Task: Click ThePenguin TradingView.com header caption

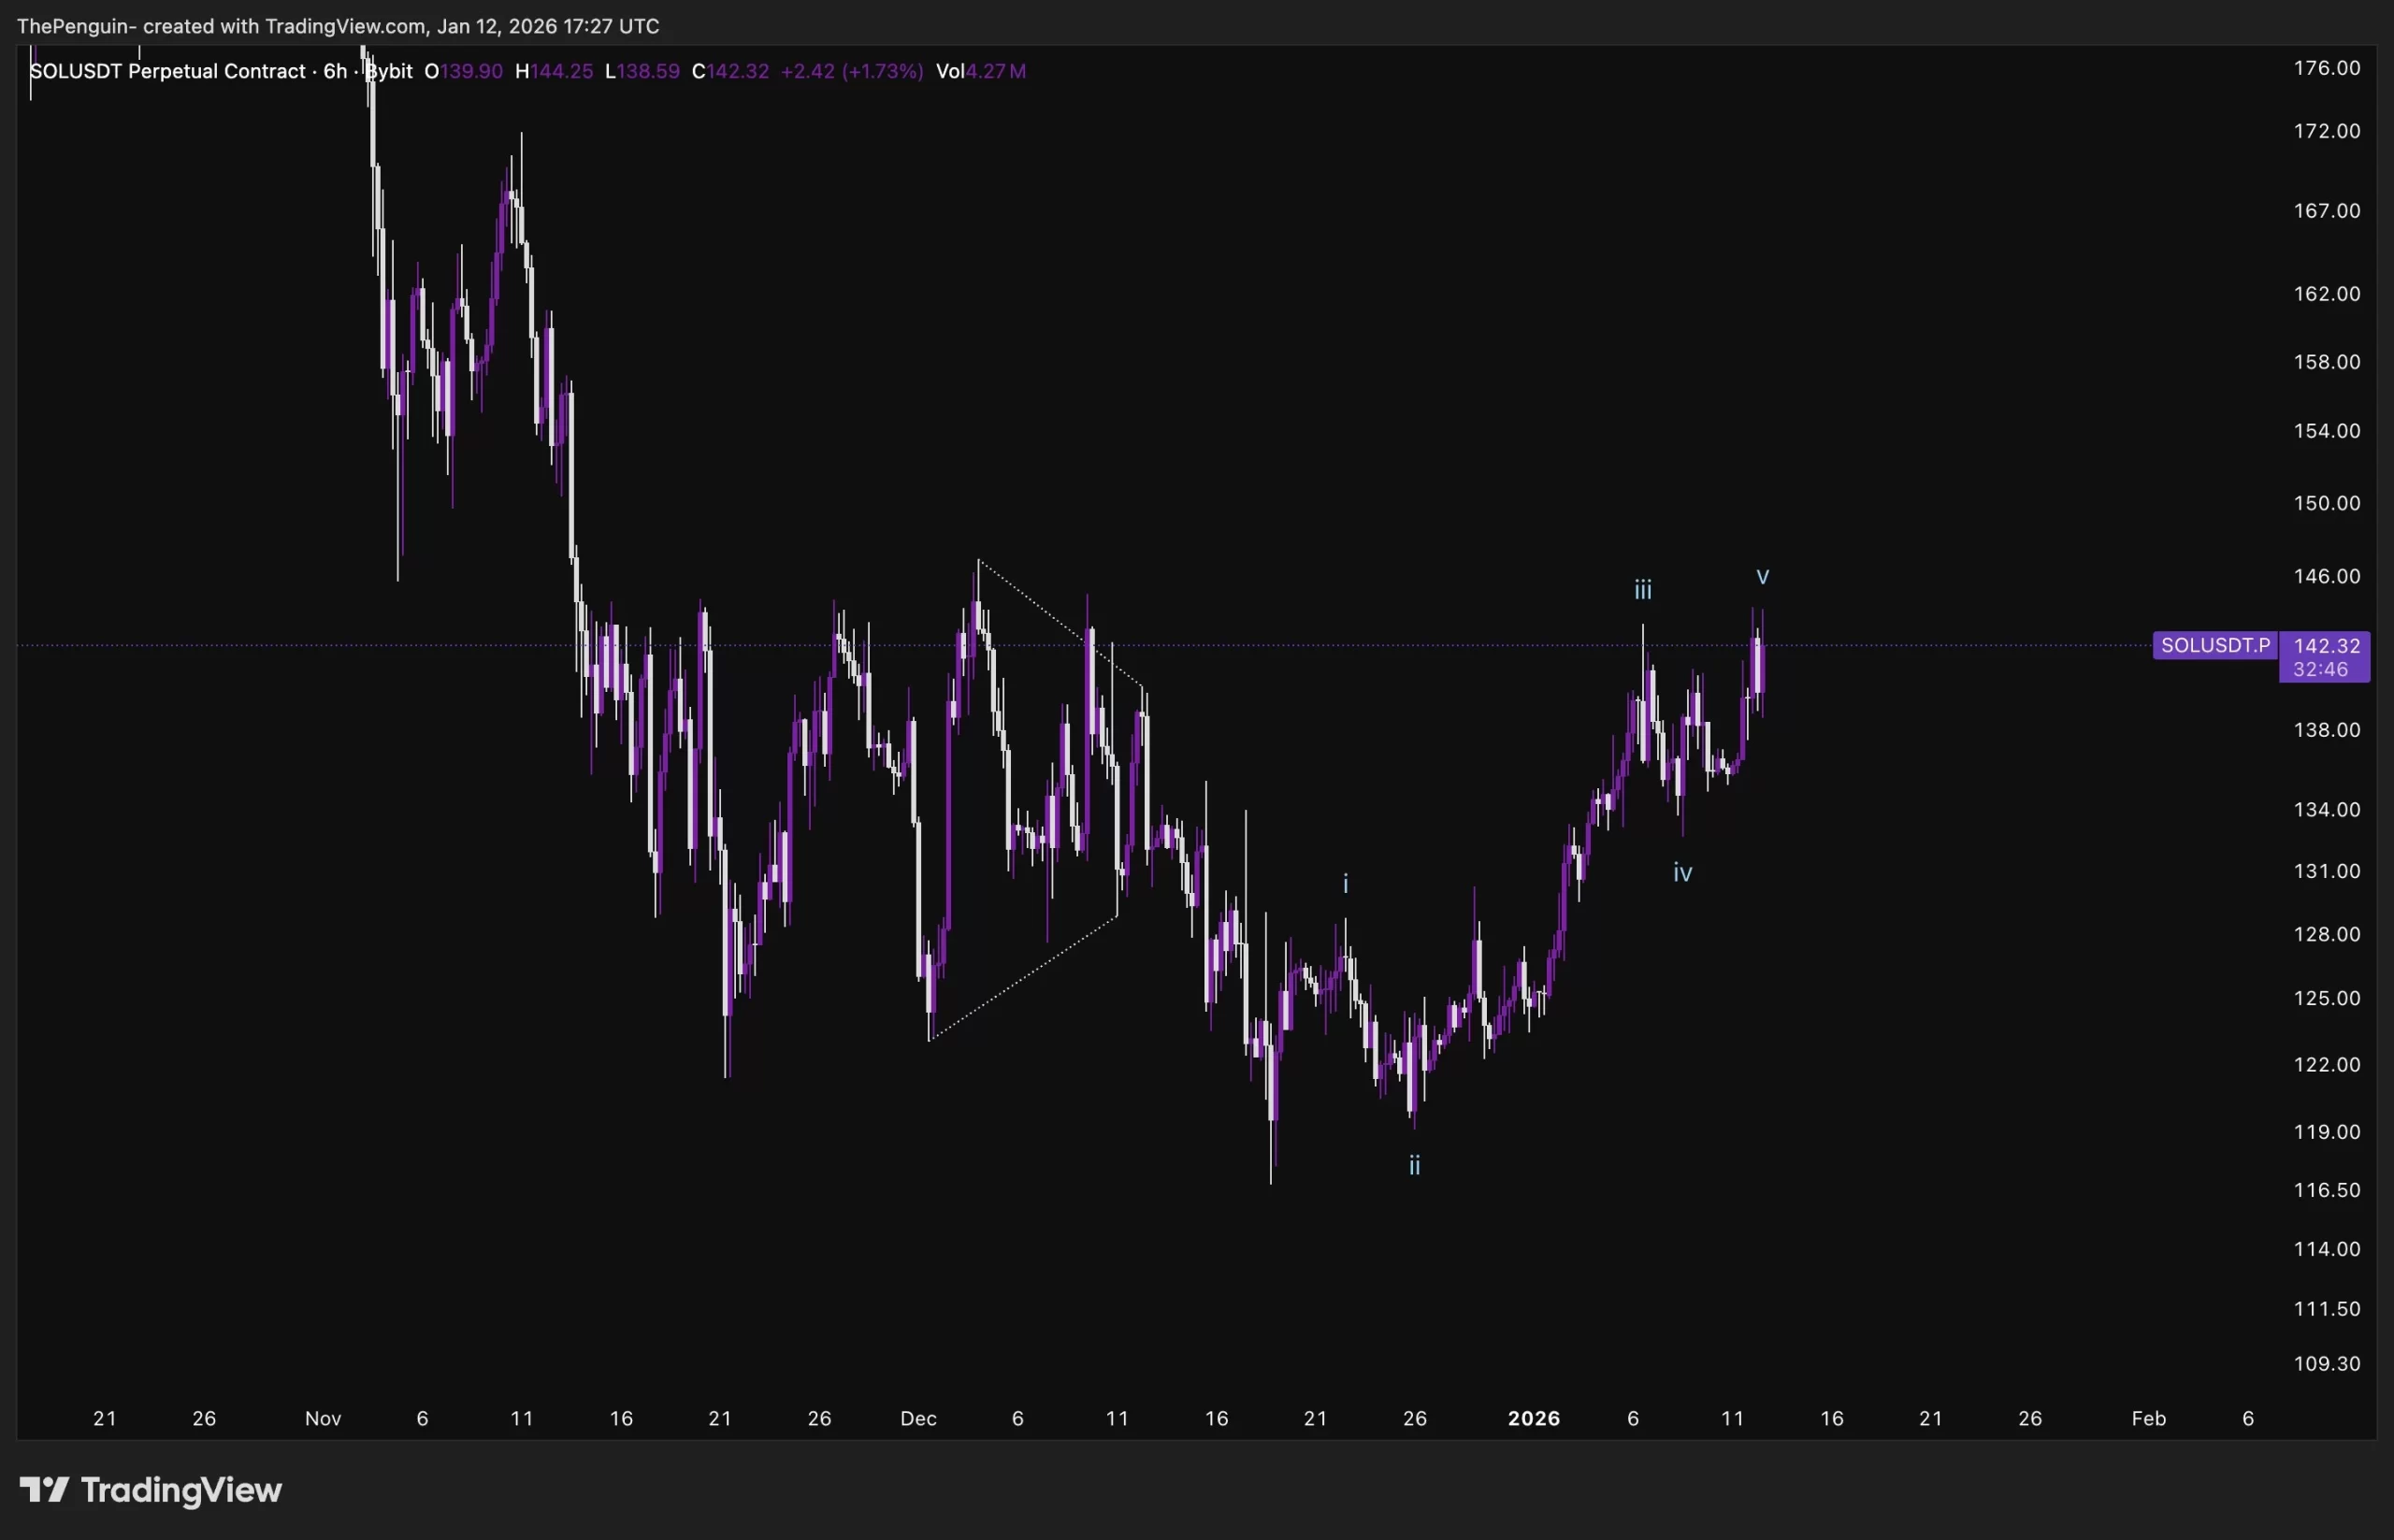Action: click(338, 26)
